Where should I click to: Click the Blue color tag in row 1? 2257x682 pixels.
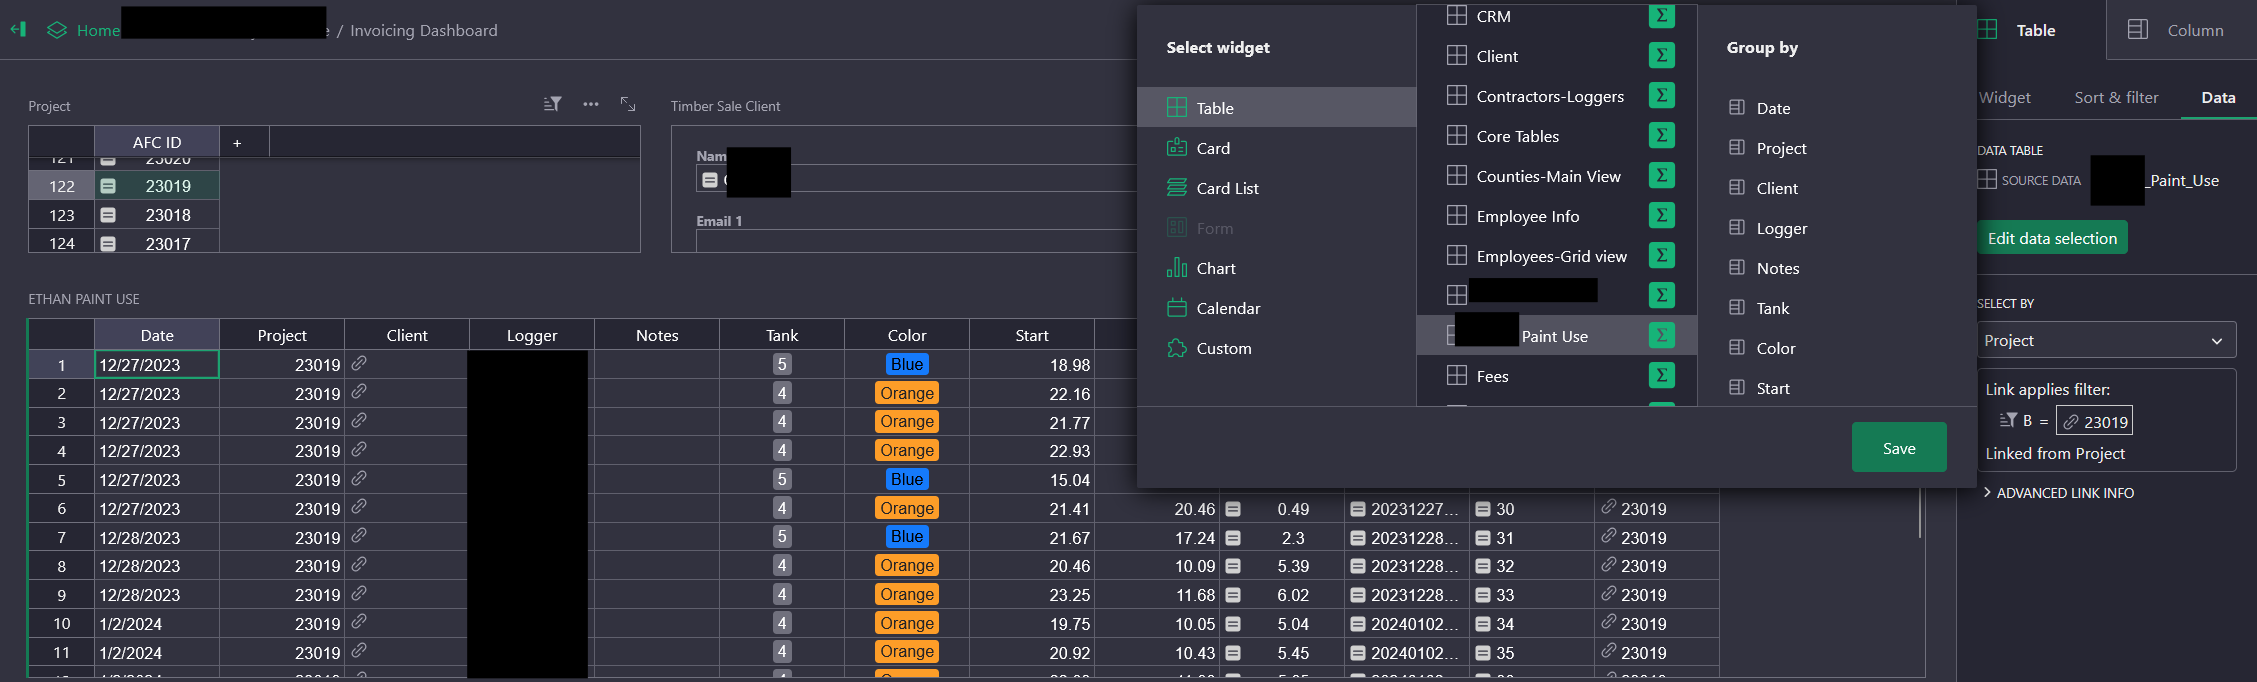coord(906,365)
